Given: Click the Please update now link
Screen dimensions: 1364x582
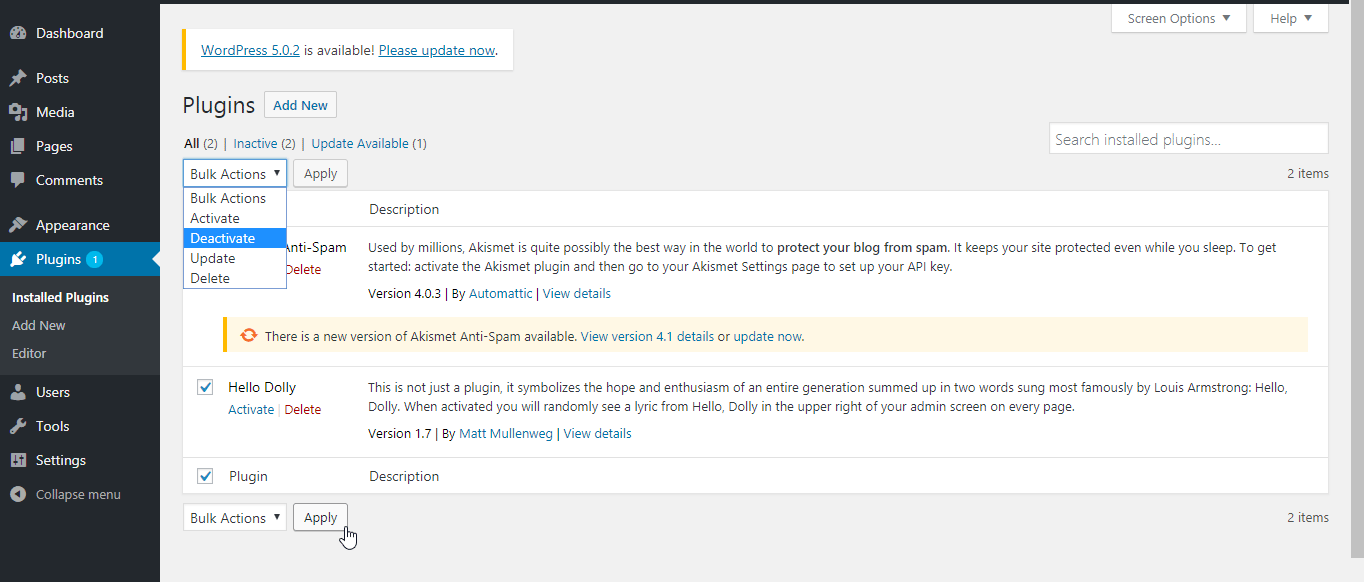Looking at the screenshot, I should click(x=437, y=50).
